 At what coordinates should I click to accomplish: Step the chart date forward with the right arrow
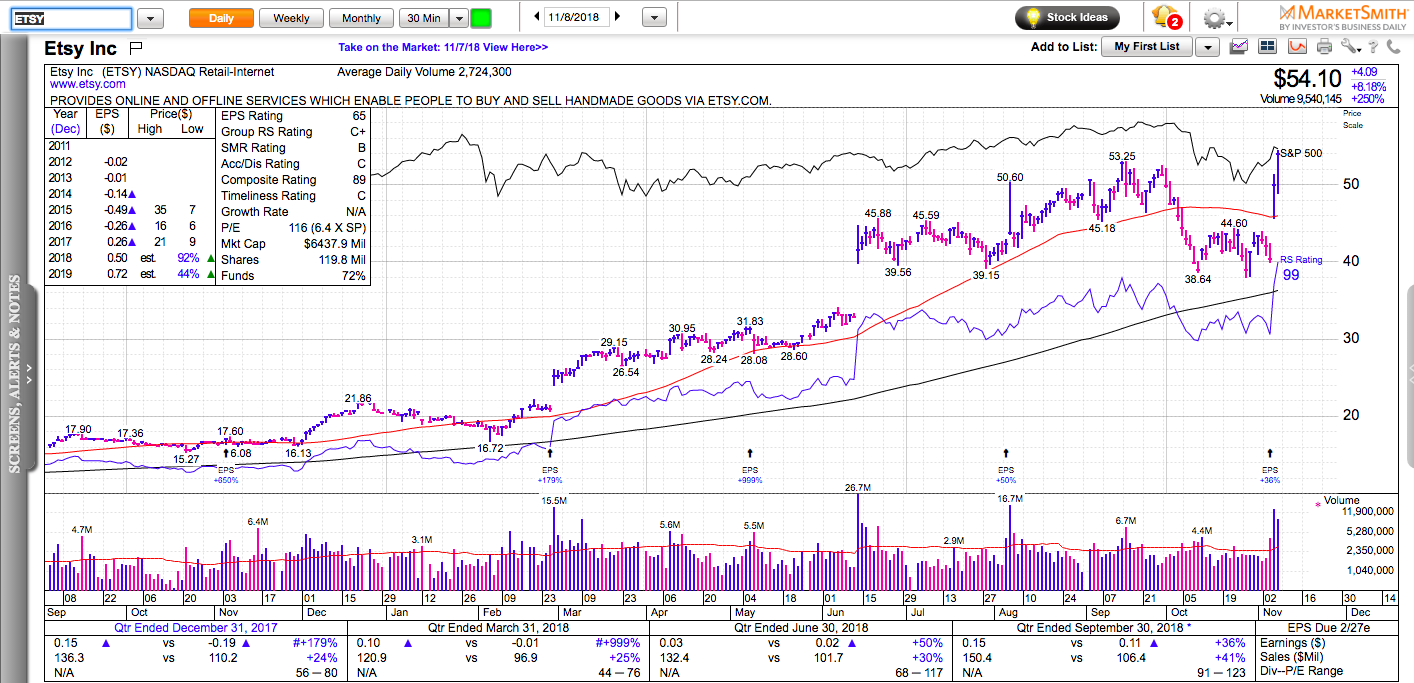[617, 17]
